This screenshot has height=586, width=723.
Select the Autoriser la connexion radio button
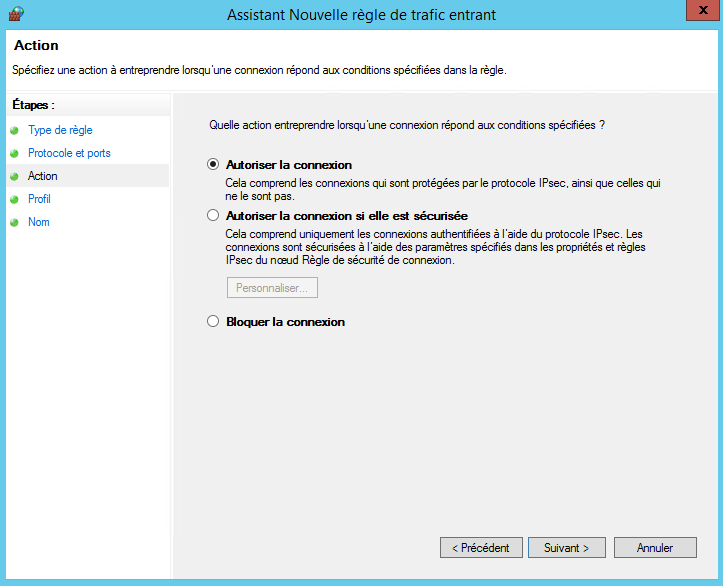click(x=212, y=165)
